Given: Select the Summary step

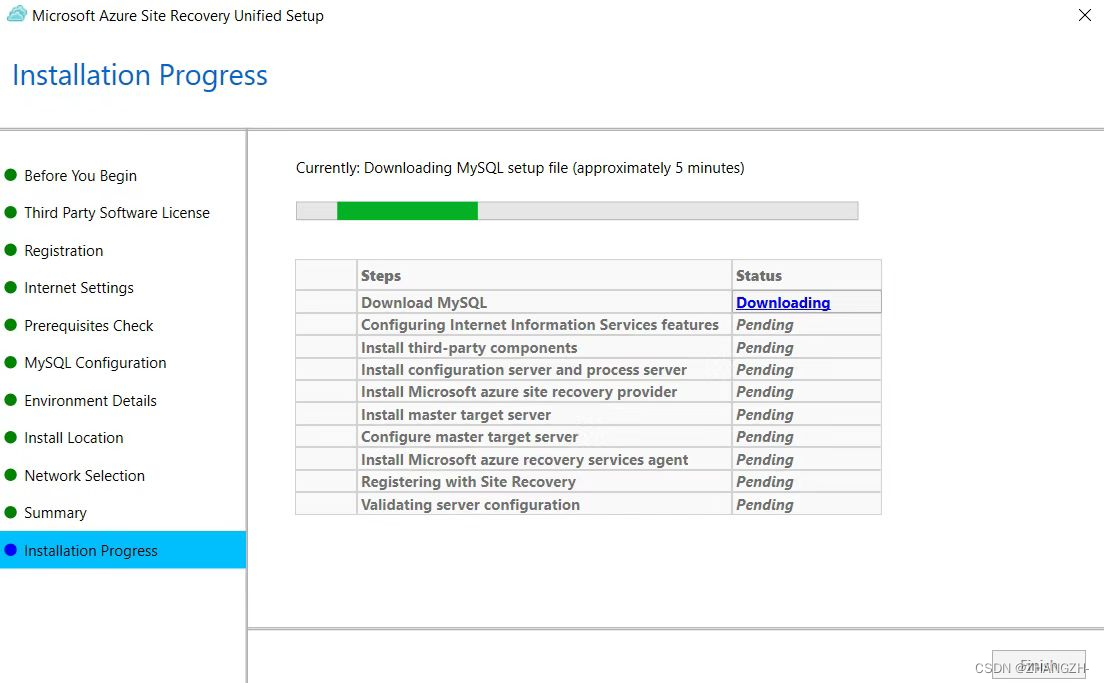Looking at the screenshot, I should click(55, 513).
